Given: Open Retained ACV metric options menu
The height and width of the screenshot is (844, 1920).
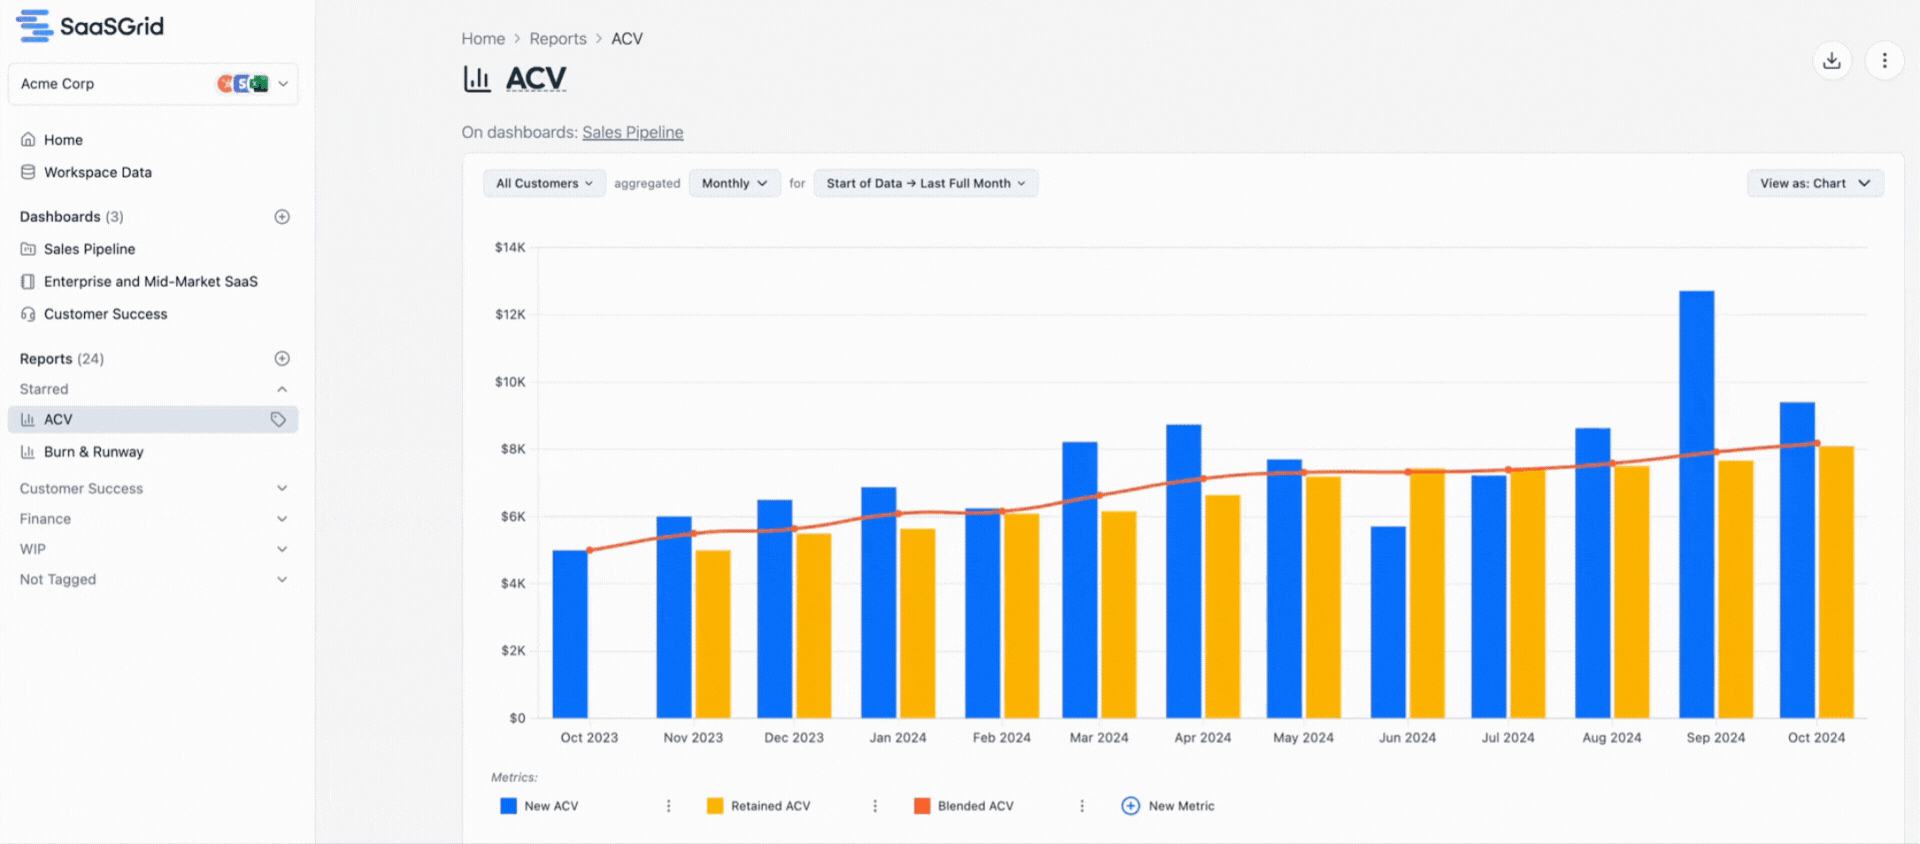Looking at the screenshot, I should tap(875, 806).
